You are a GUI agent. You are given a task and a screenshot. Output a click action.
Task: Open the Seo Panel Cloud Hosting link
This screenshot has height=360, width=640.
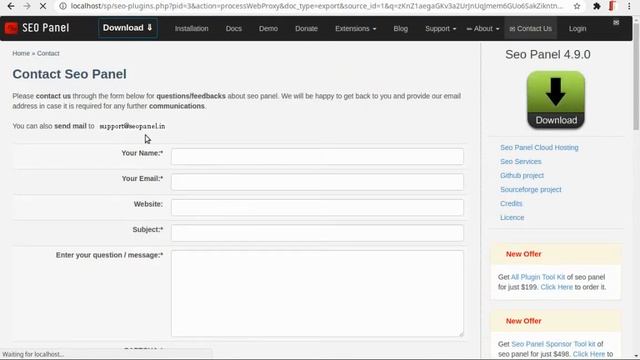point(539,147)
